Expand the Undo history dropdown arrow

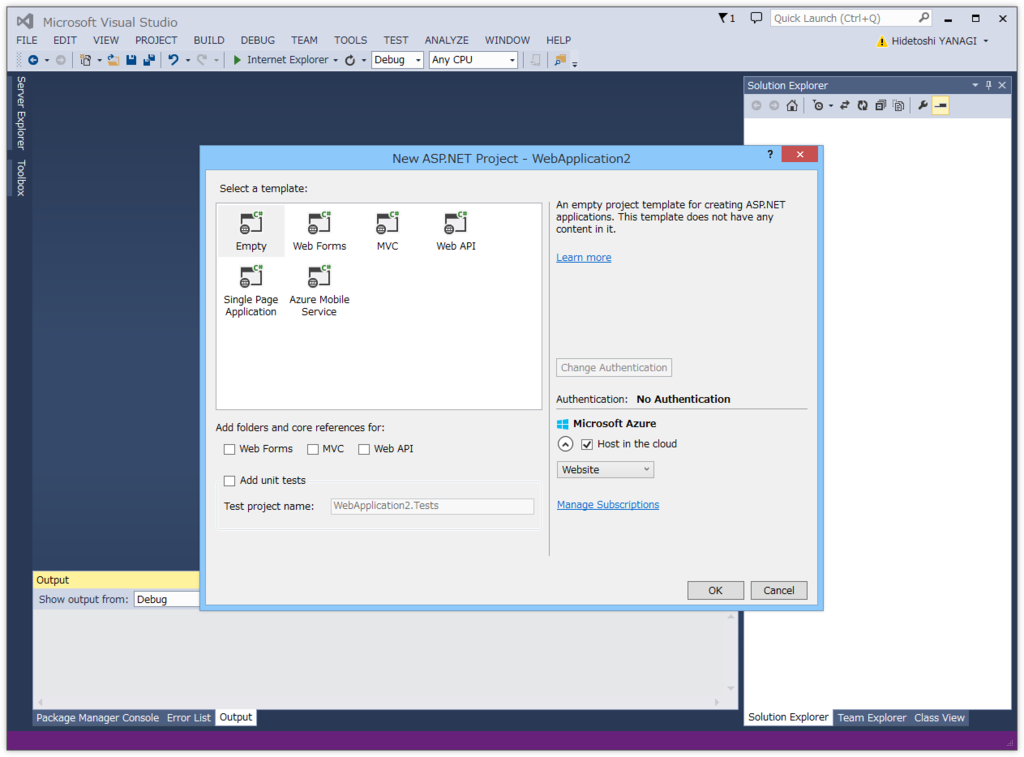(x=187, y=60)
